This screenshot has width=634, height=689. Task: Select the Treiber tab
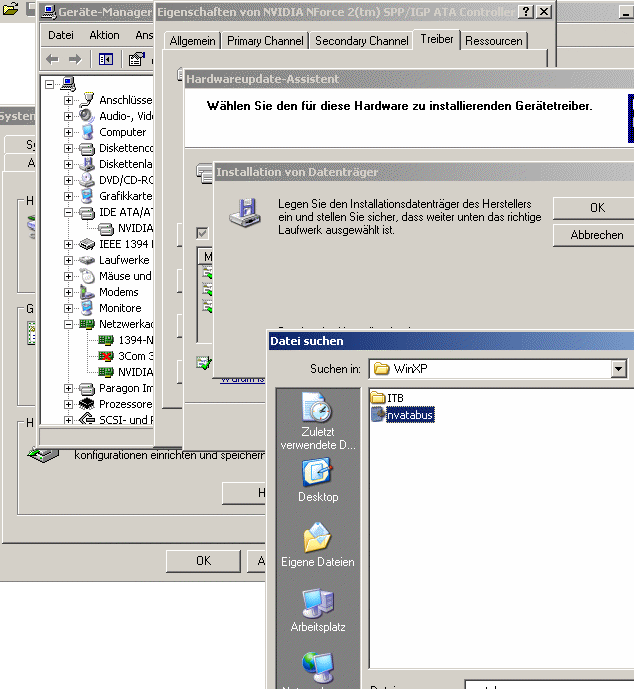[437, 39]
